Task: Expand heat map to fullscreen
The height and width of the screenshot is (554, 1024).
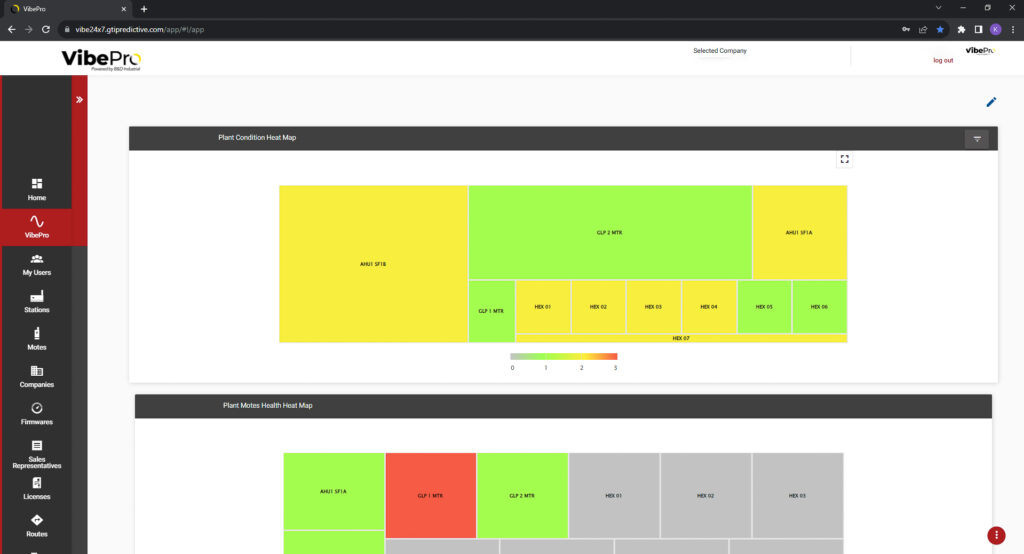Action: (x=845, y=159)
